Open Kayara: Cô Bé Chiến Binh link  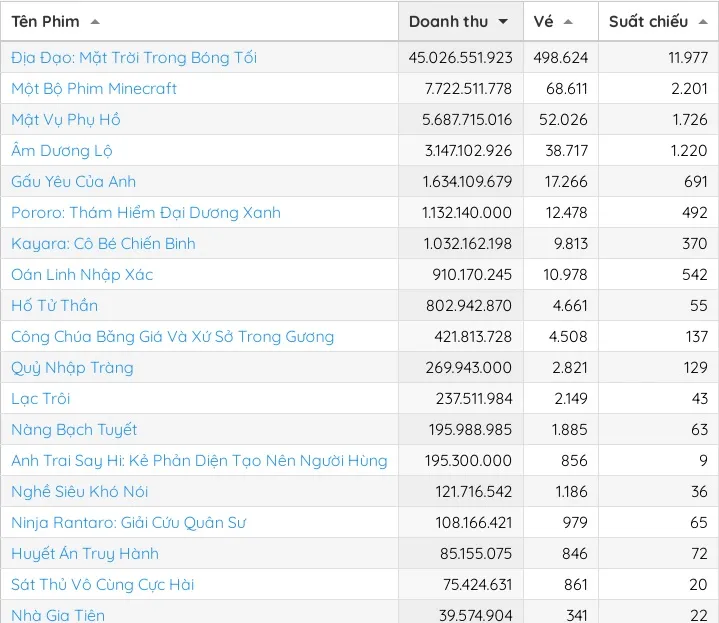(x=103, y=243)
